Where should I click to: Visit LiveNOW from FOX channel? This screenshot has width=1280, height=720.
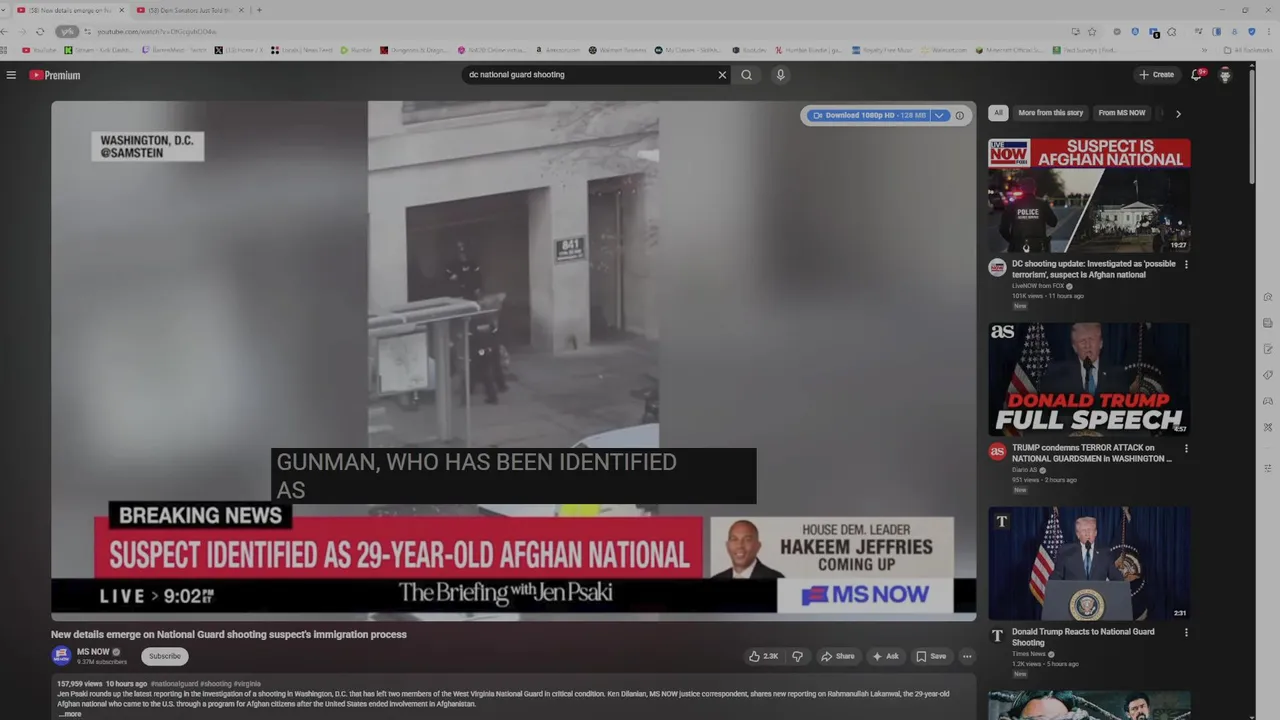(1038, 286)
